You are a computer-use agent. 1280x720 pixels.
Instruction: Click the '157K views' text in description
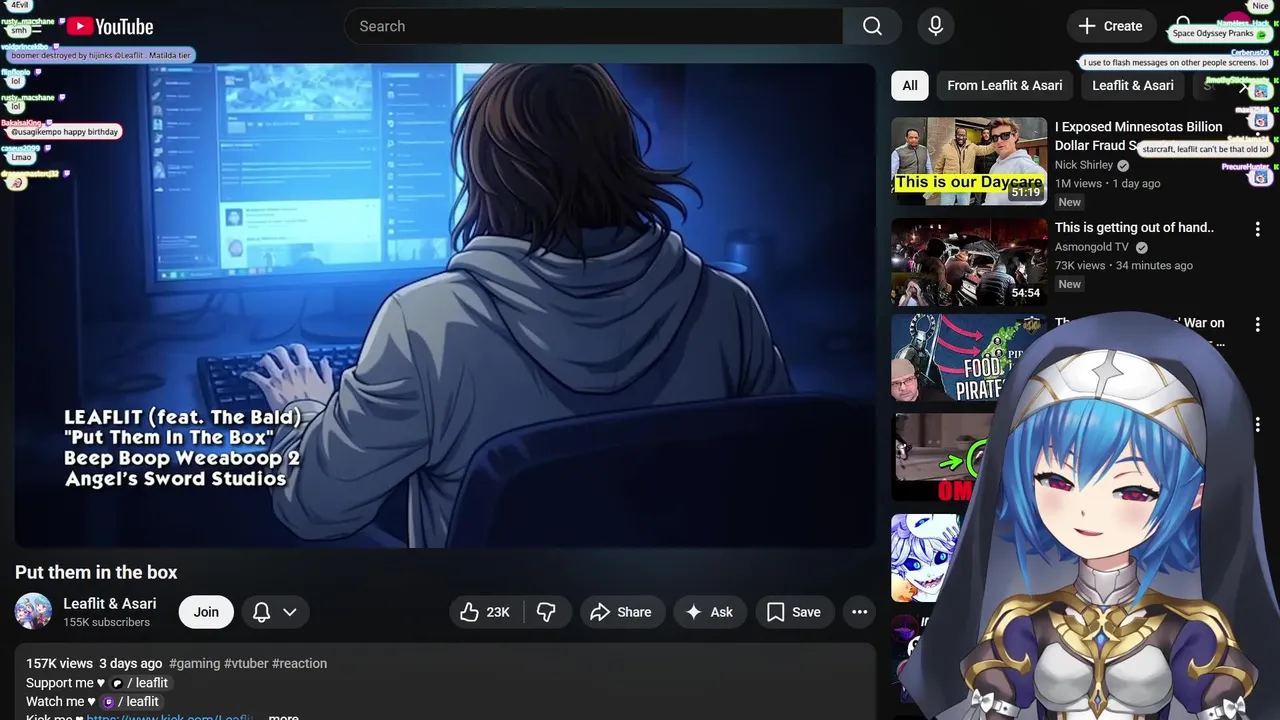click(x=59, y=663)
